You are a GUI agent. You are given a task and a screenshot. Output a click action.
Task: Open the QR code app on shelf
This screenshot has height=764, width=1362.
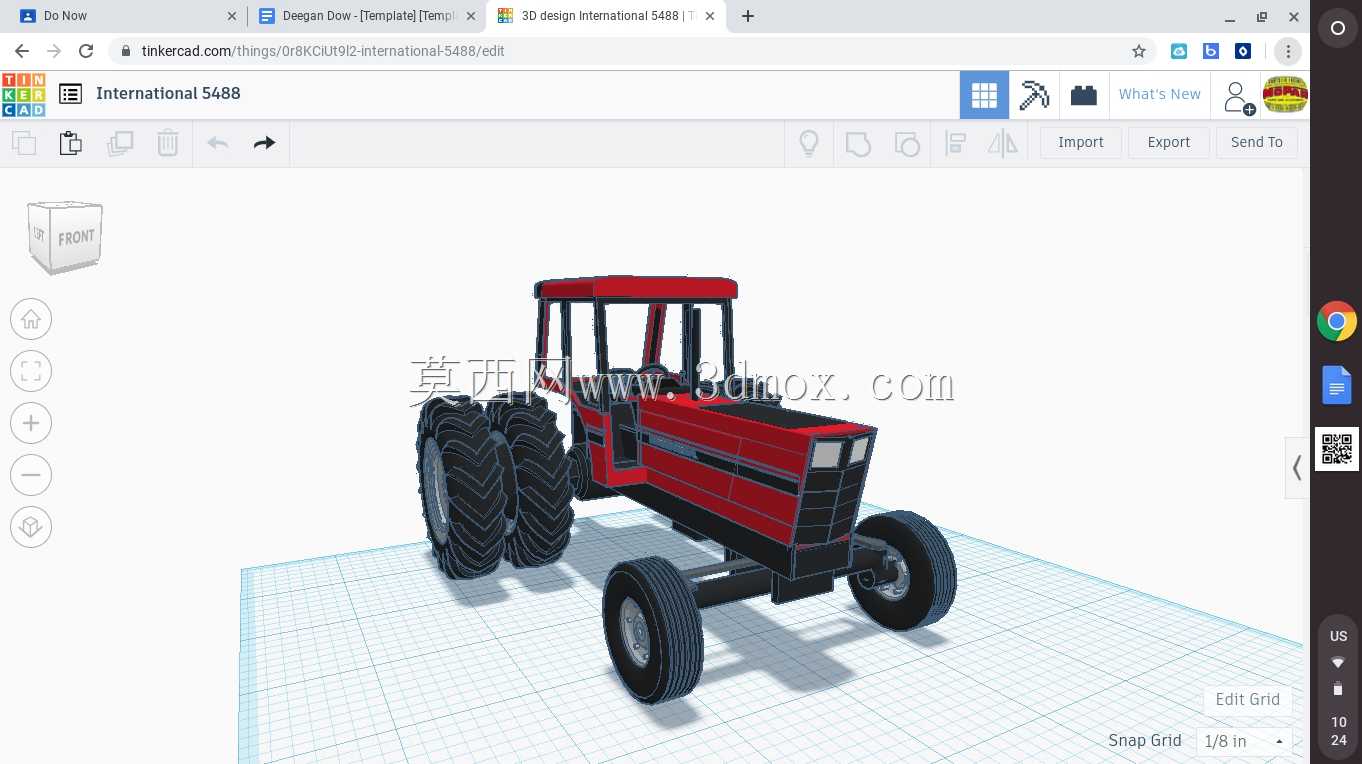point(1337,449)
